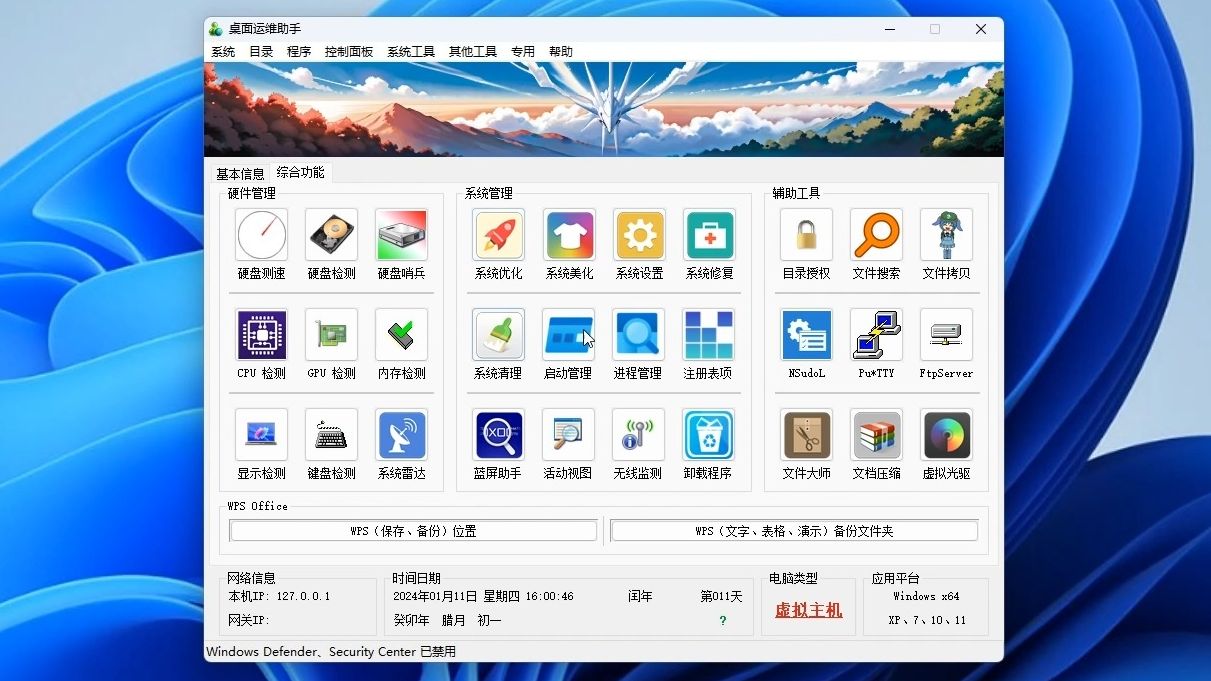
Task: Click the Windows x64 platform text
Action: click(926, 596)
